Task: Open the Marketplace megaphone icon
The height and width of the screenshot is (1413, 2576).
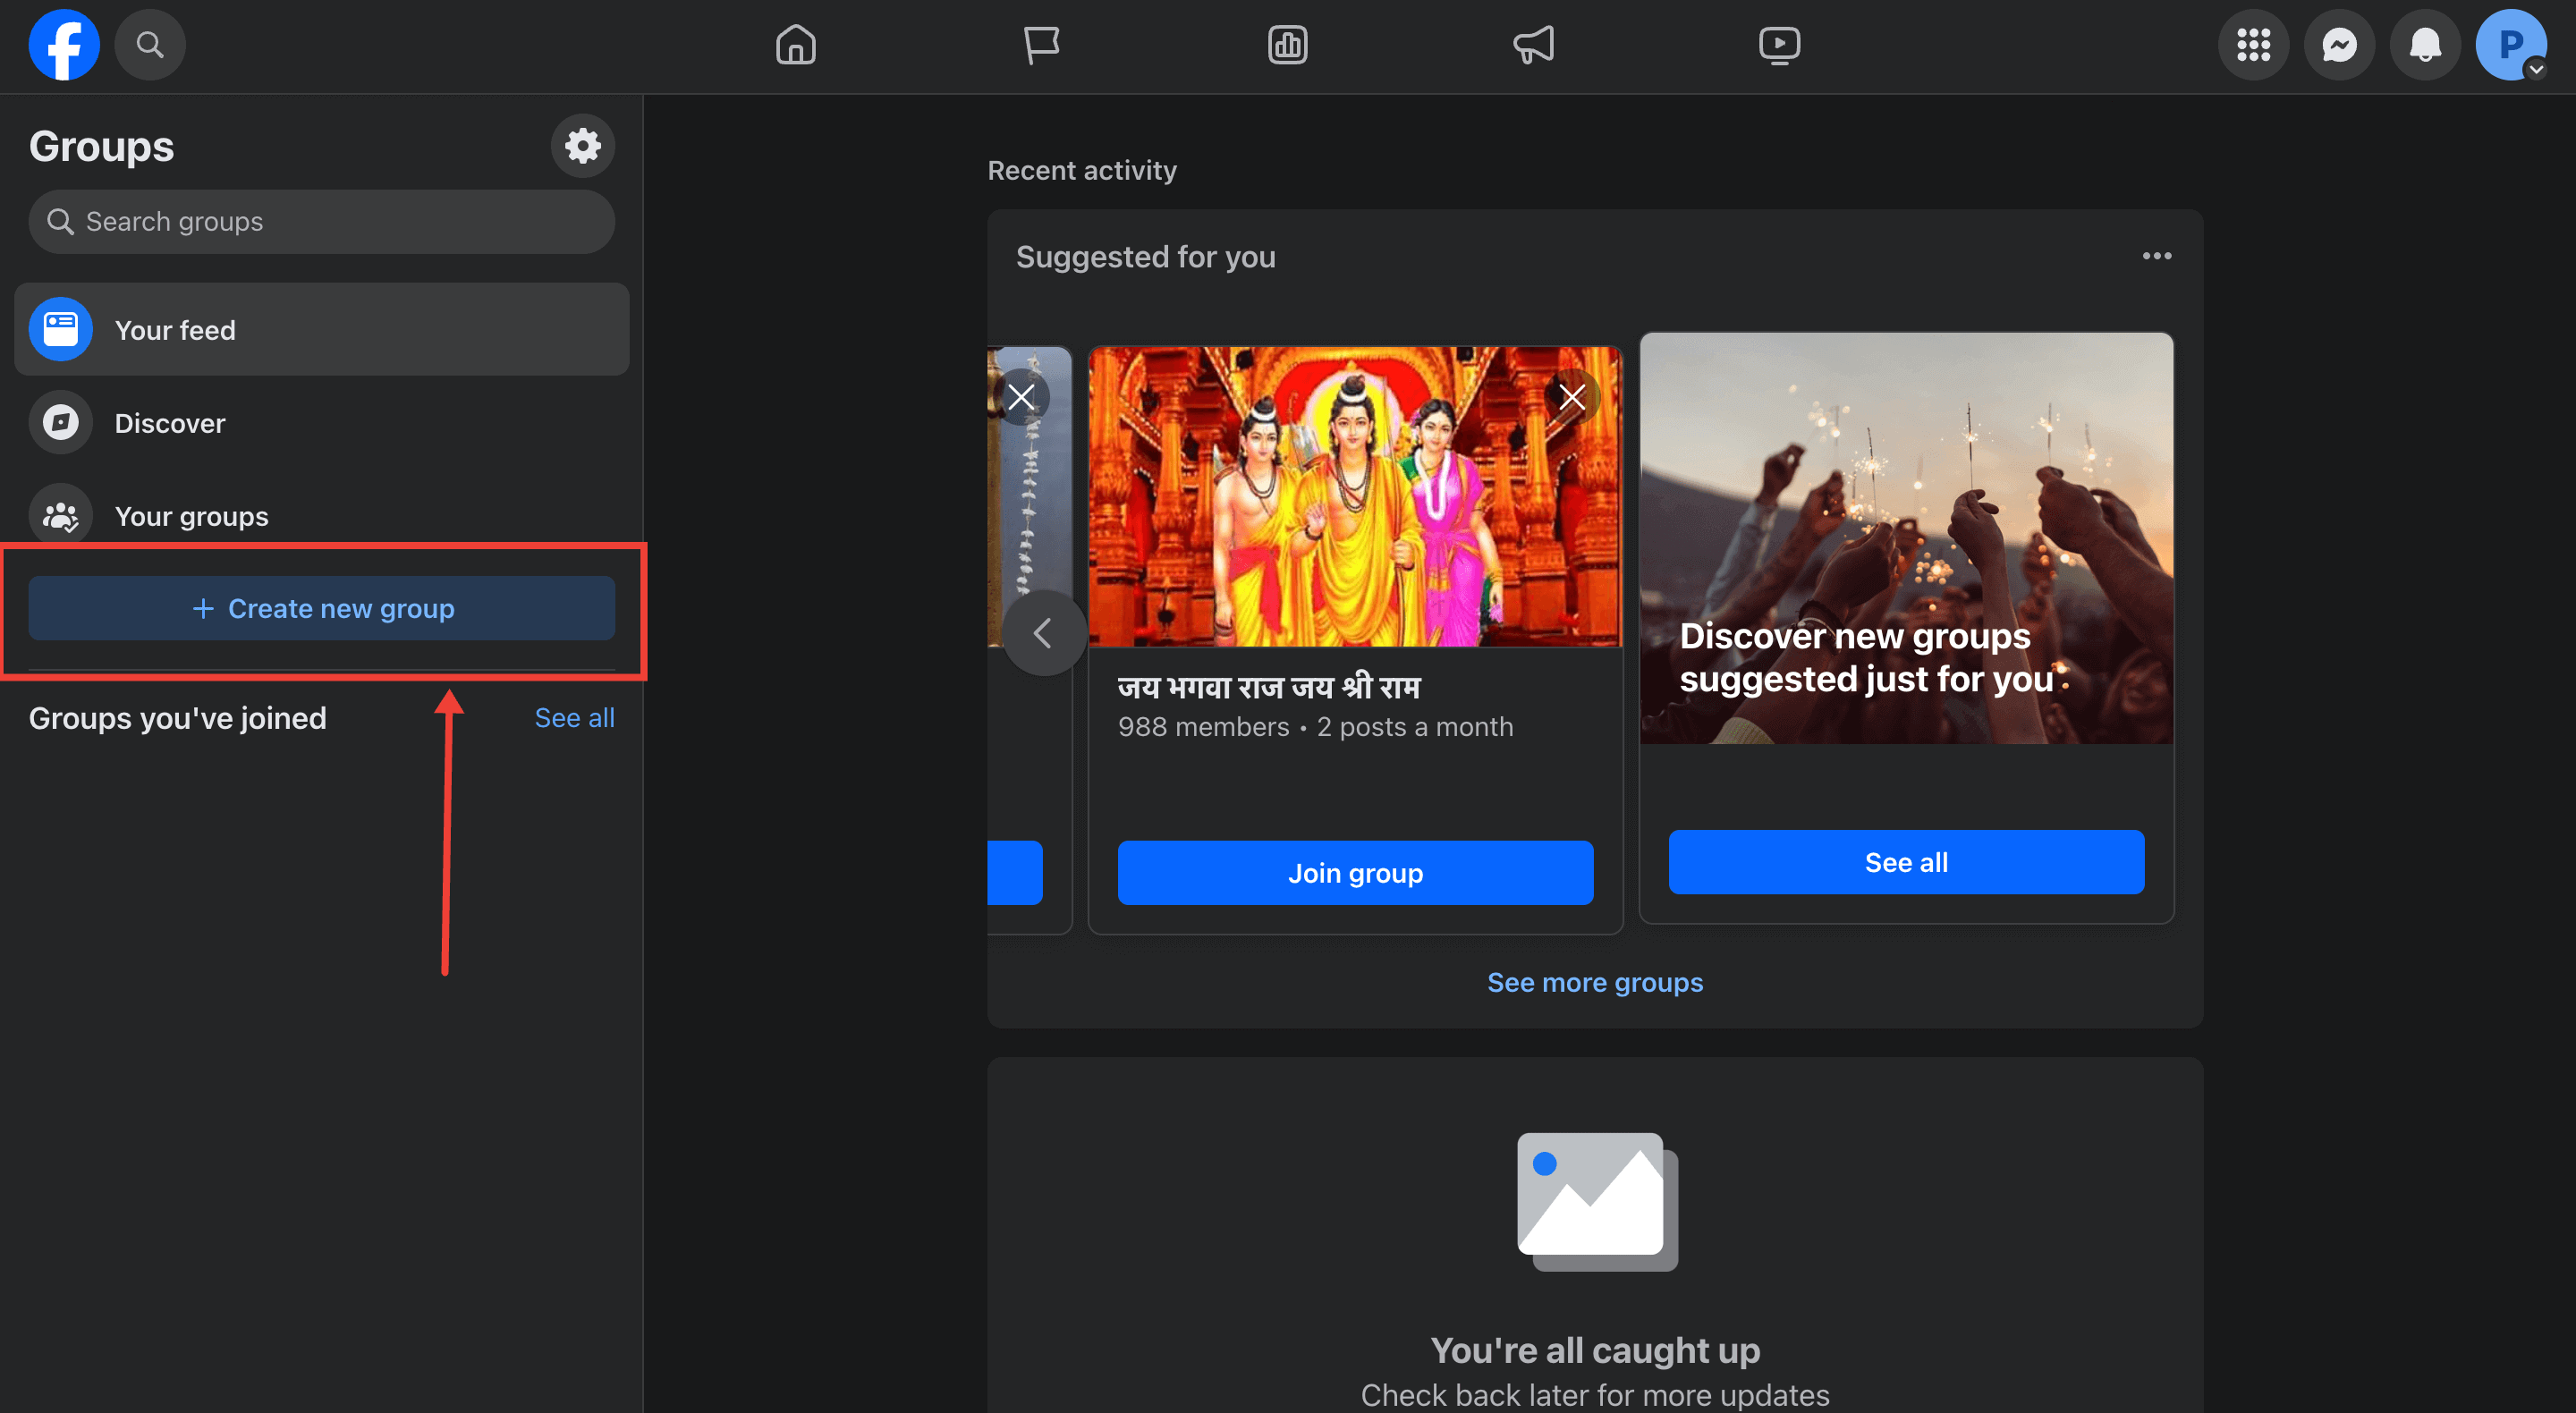Action: (1533, 44)
